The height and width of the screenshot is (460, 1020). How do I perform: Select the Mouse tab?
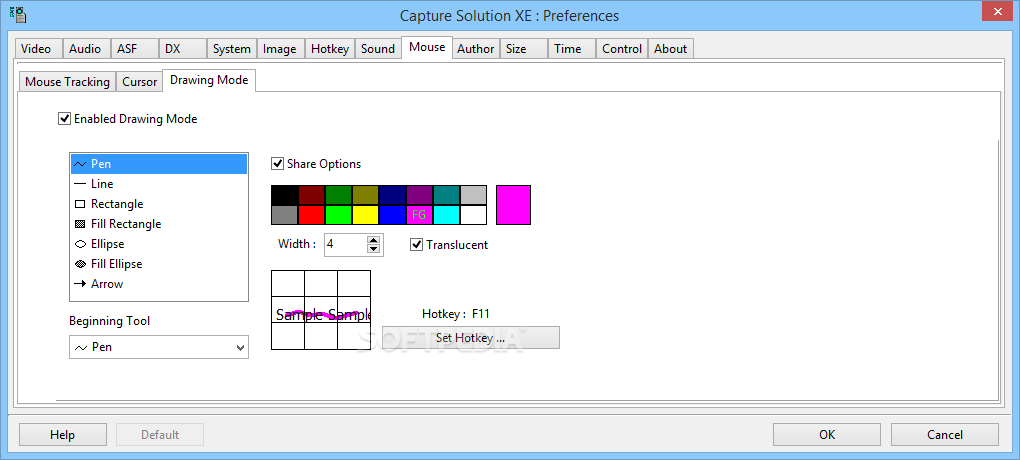427,47
